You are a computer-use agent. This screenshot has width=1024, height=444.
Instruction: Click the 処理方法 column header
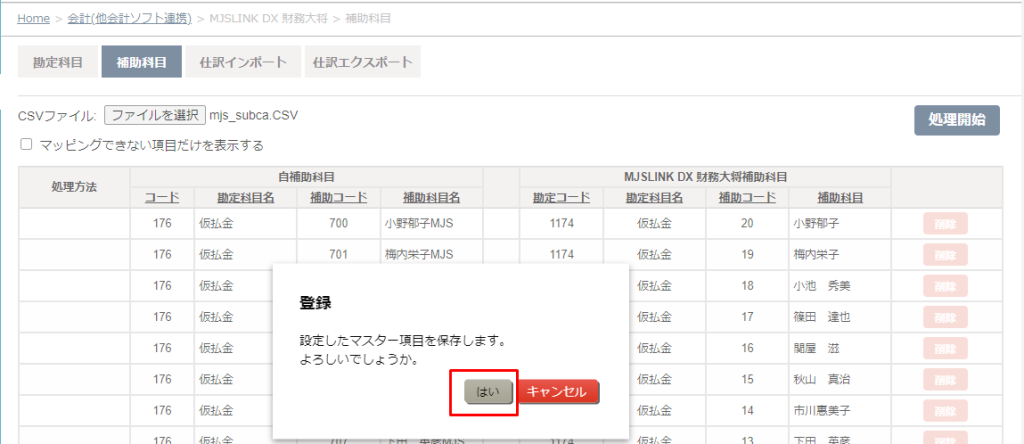(74, 187)
